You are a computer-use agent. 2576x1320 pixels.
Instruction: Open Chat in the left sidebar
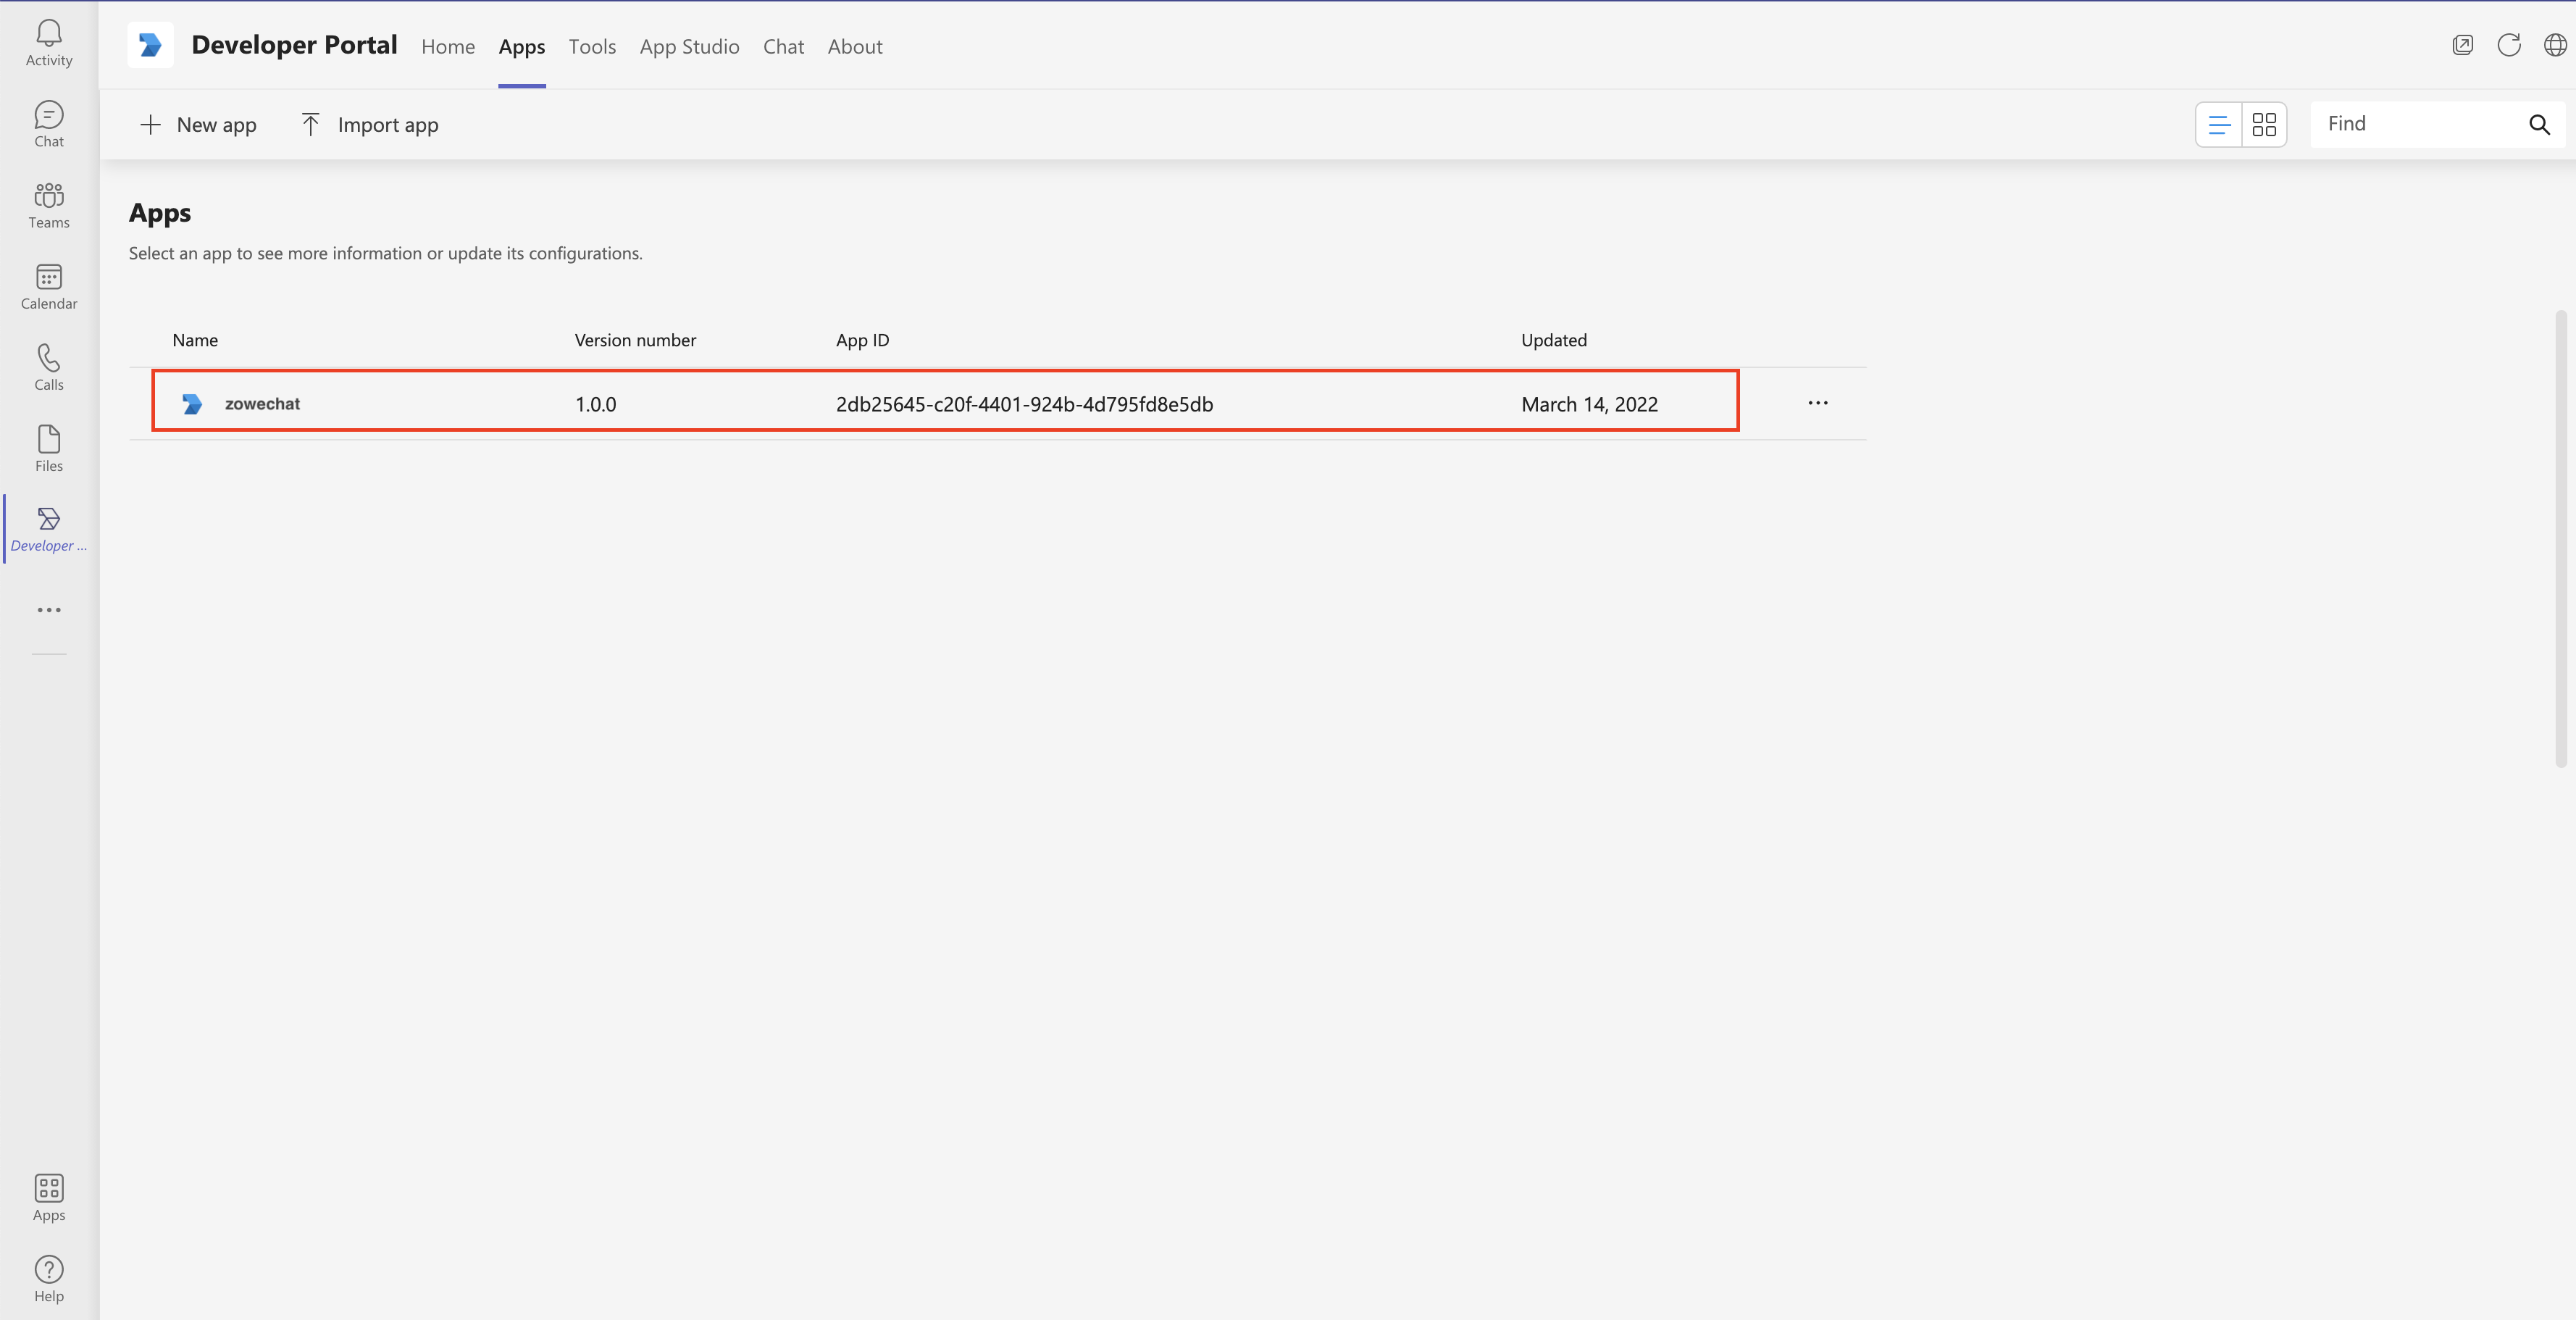pos(48,124)
